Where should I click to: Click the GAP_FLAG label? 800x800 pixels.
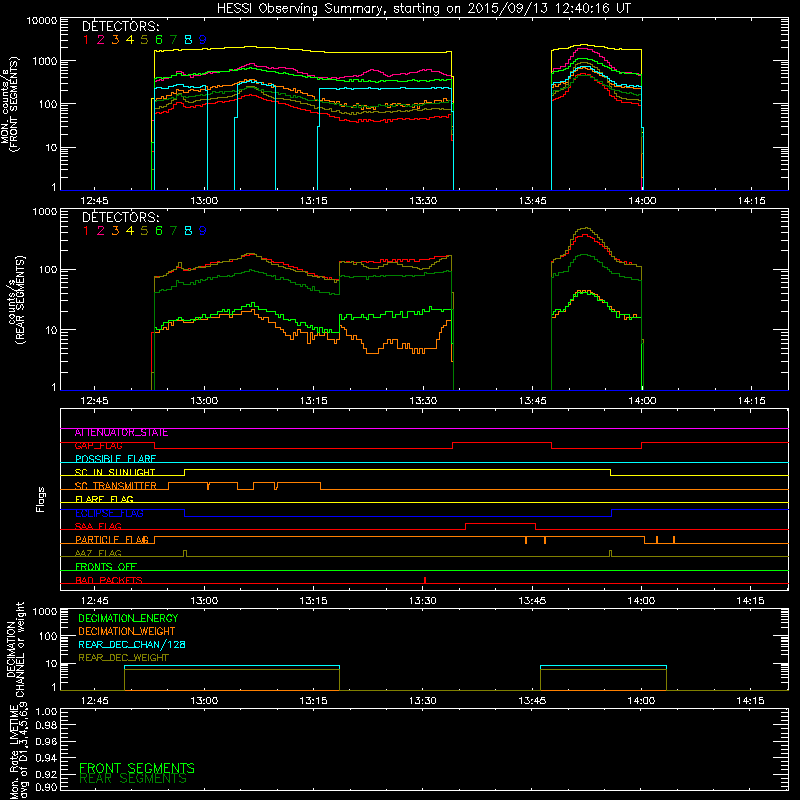(98, 446)
